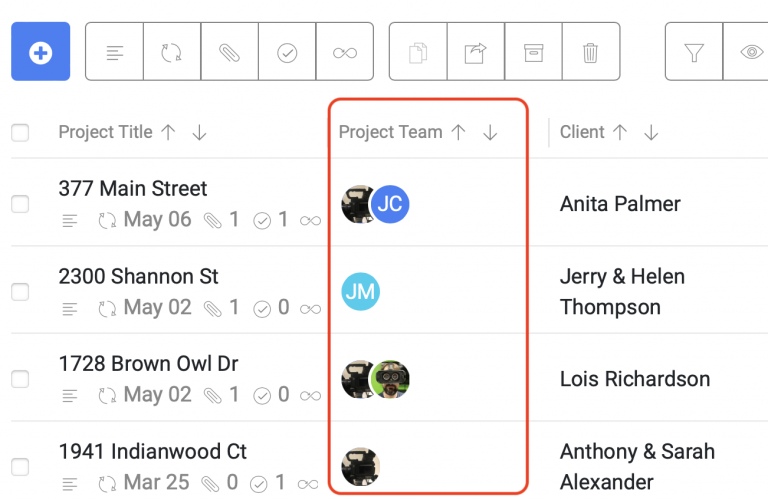Click the notes lines icon in toolbar
This screenshot has height=500, width=768.
115,52
